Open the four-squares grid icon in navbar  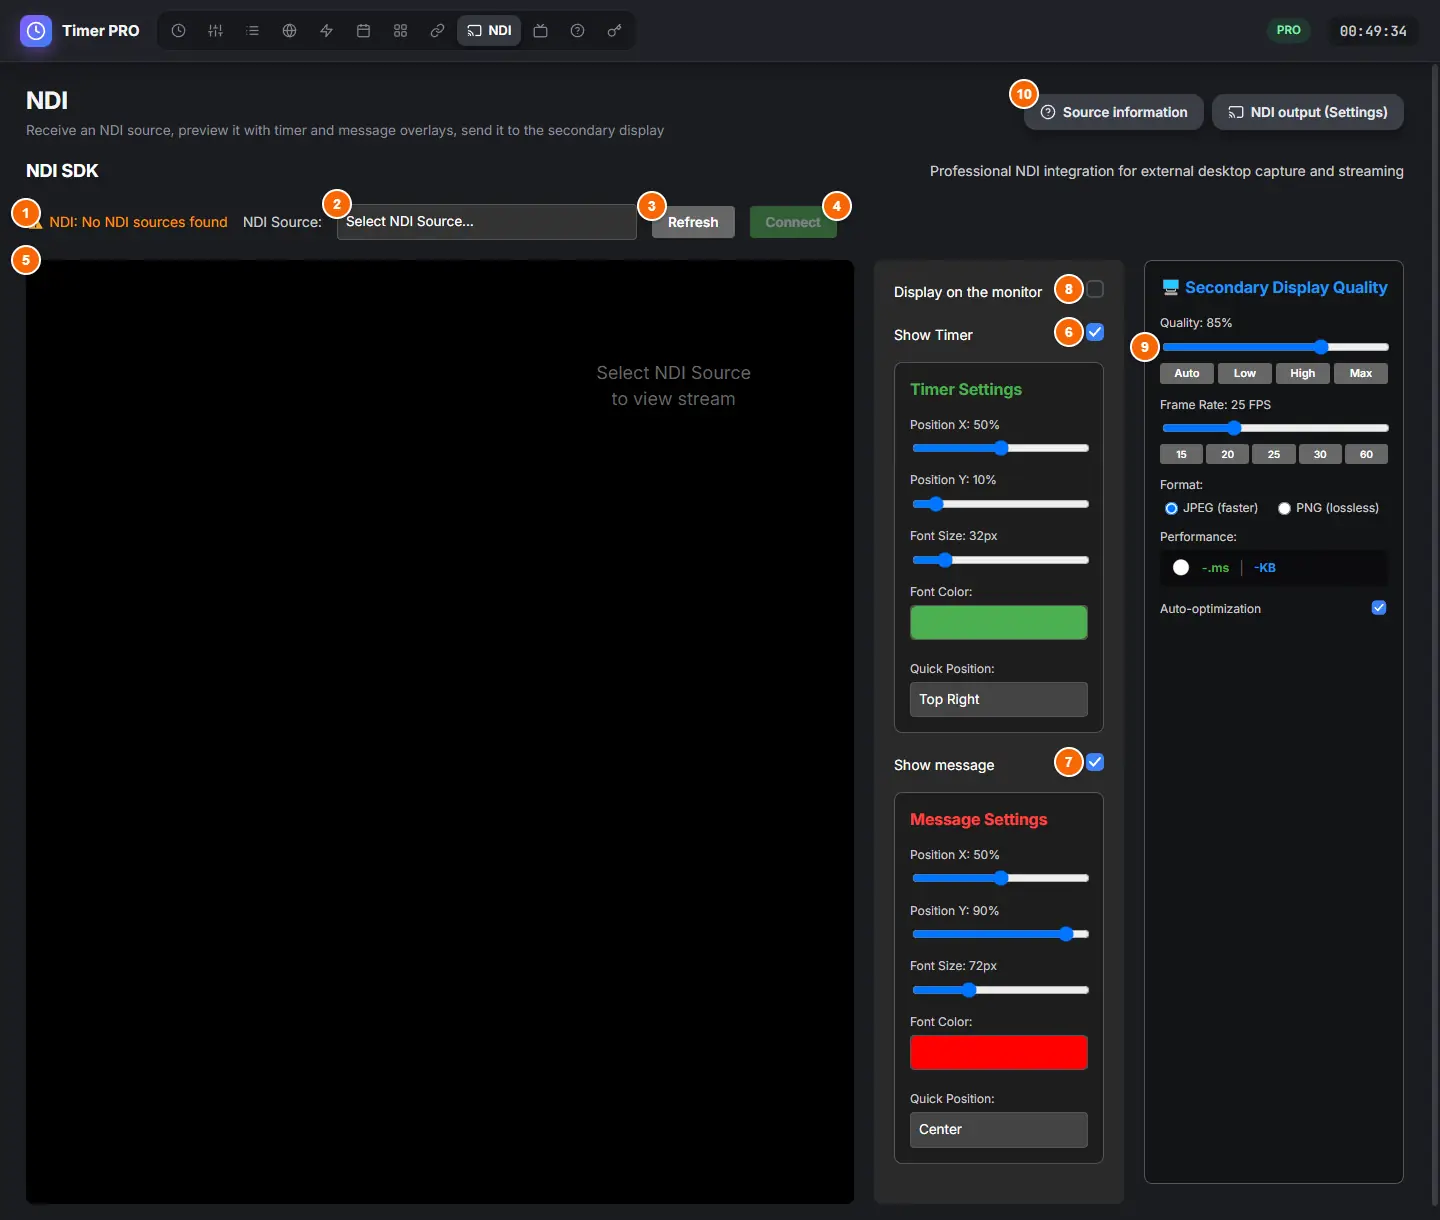[x=400, y=31]
